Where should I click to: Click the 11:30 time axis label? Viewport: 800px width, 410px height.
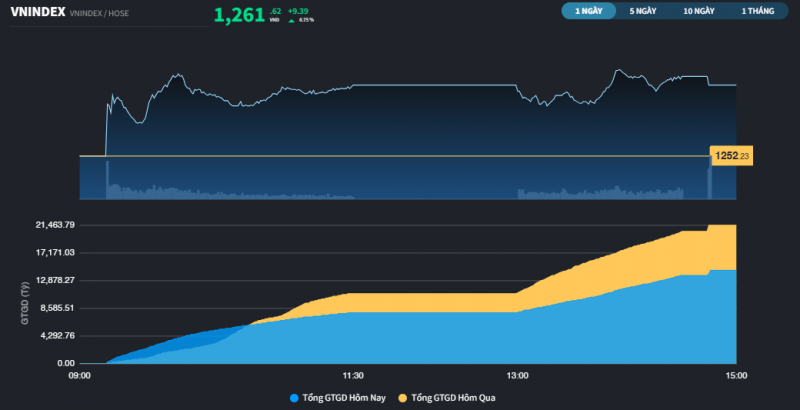point(353,376)
